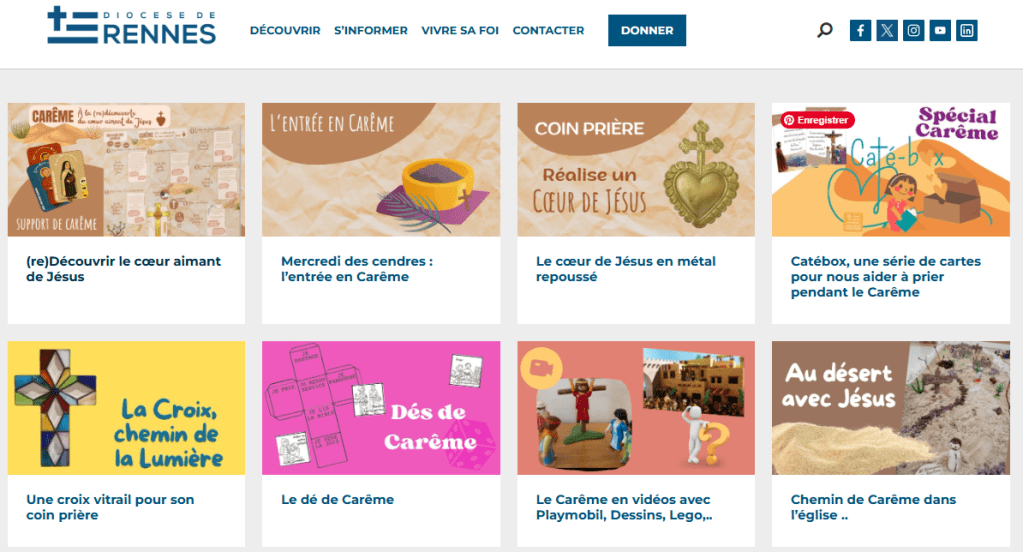
Task: Open the LinkedIn social icon
Action: click(967, 30)
